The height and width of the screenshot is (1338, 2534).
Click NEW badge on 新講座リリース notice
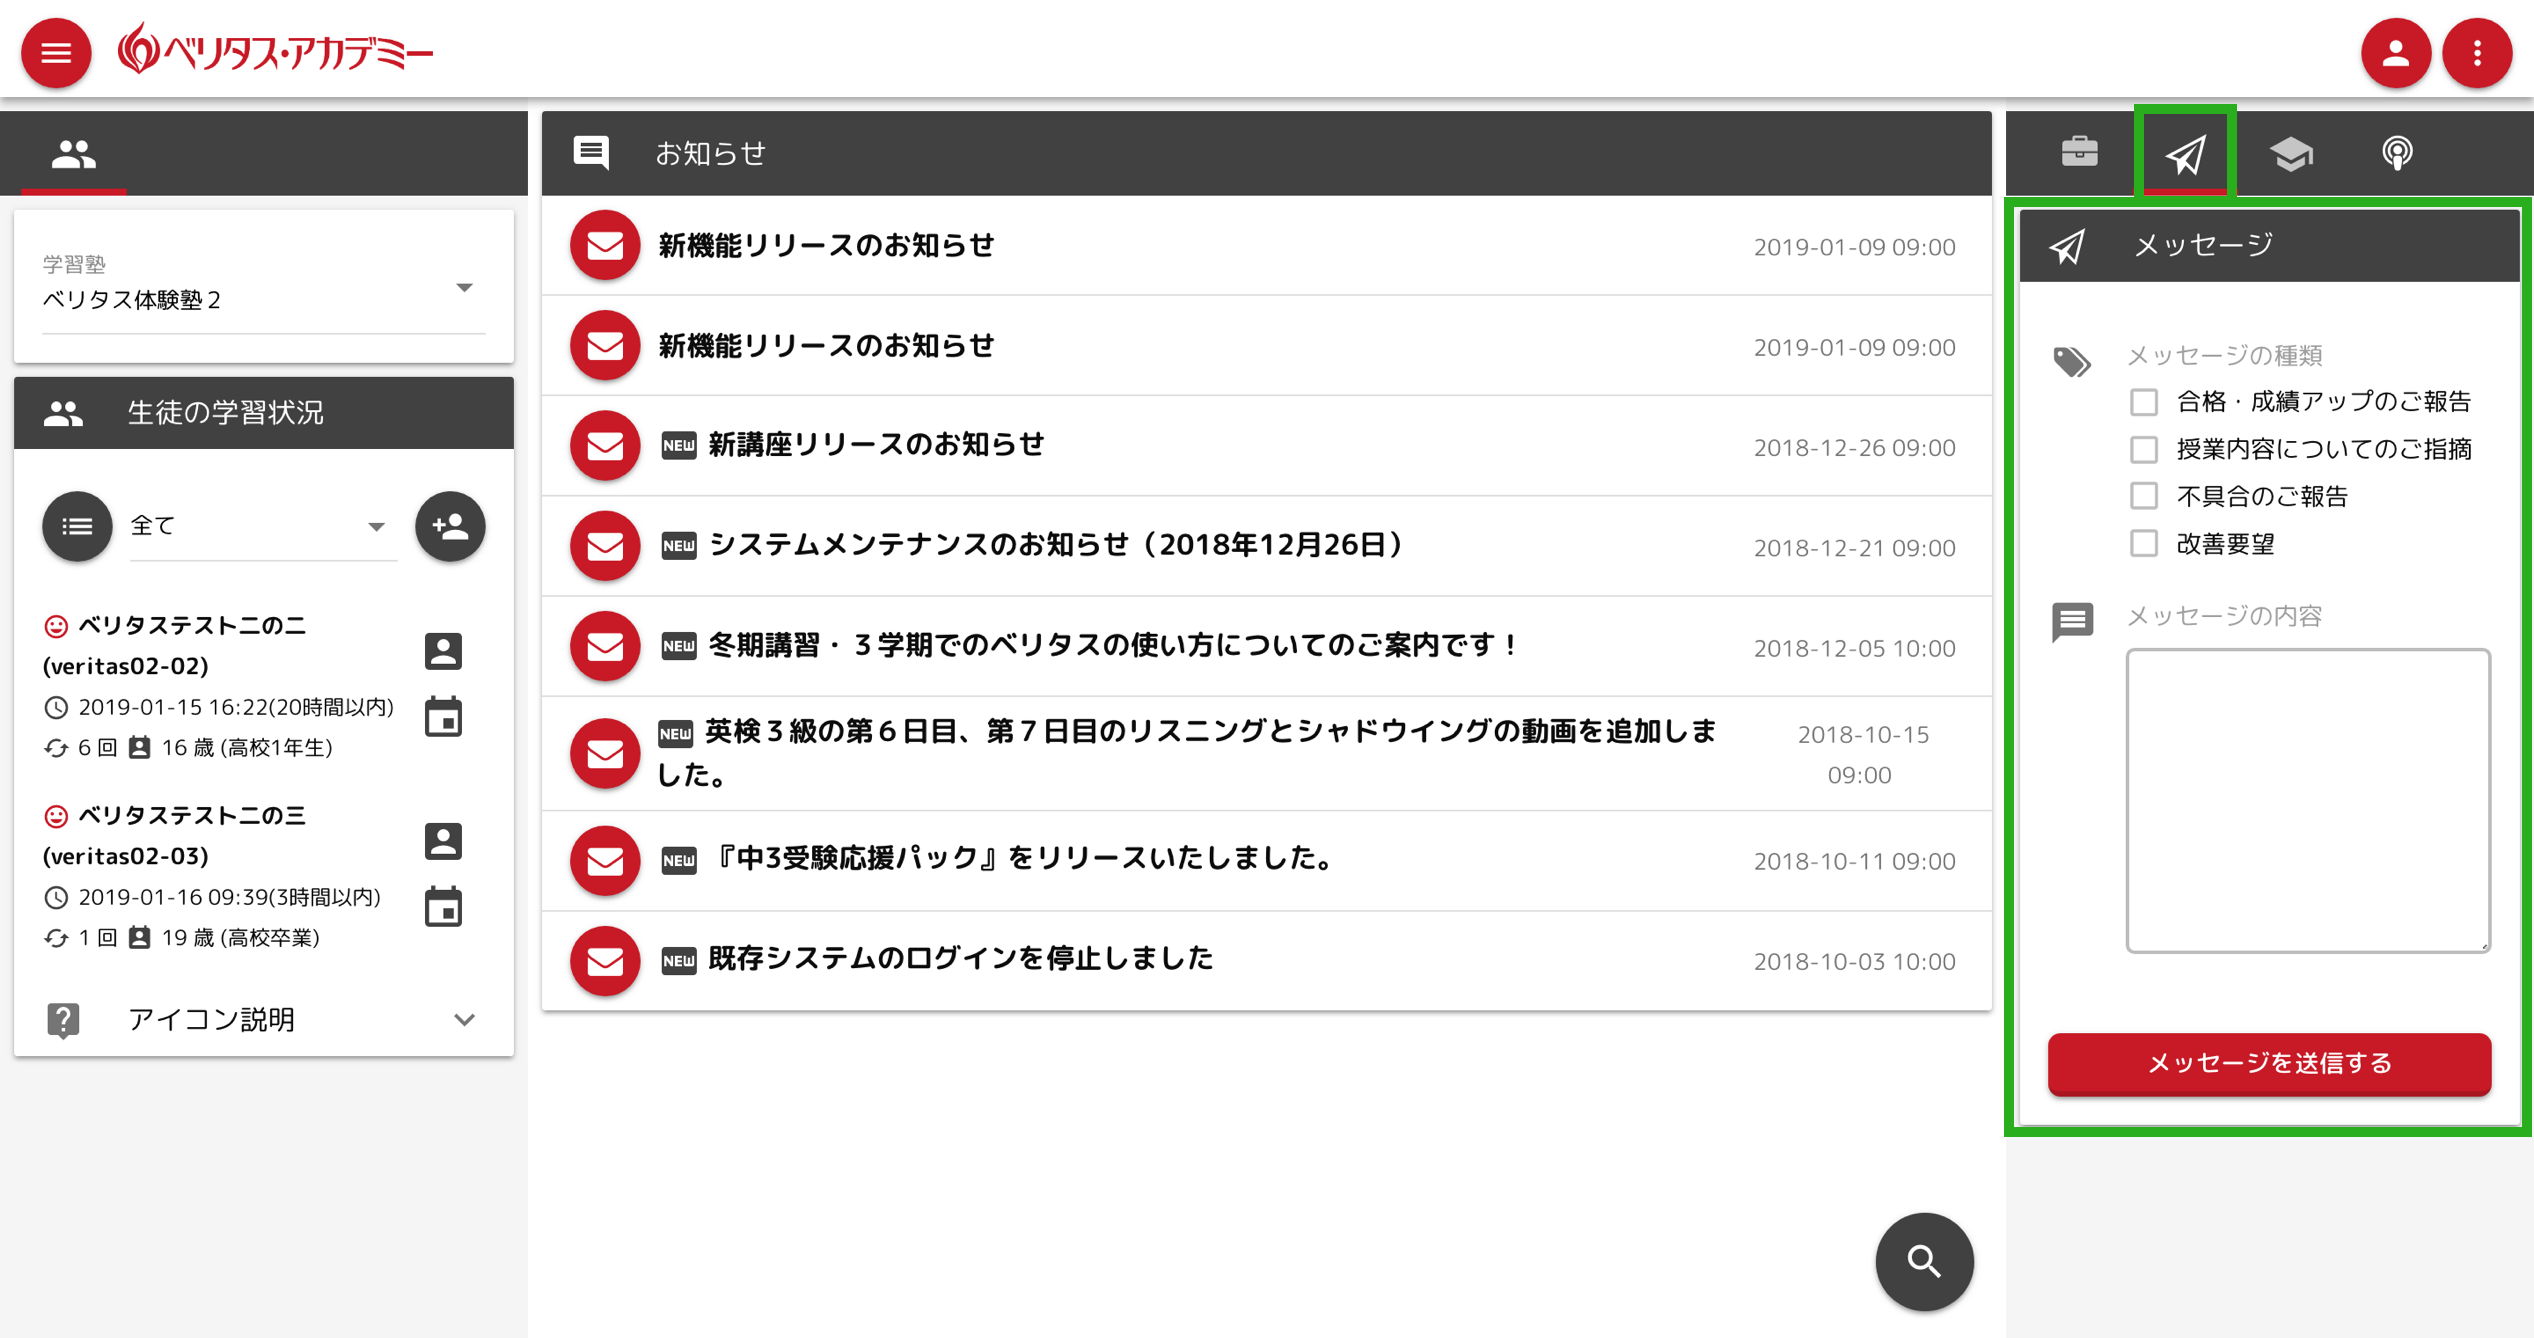pos(679,445)
